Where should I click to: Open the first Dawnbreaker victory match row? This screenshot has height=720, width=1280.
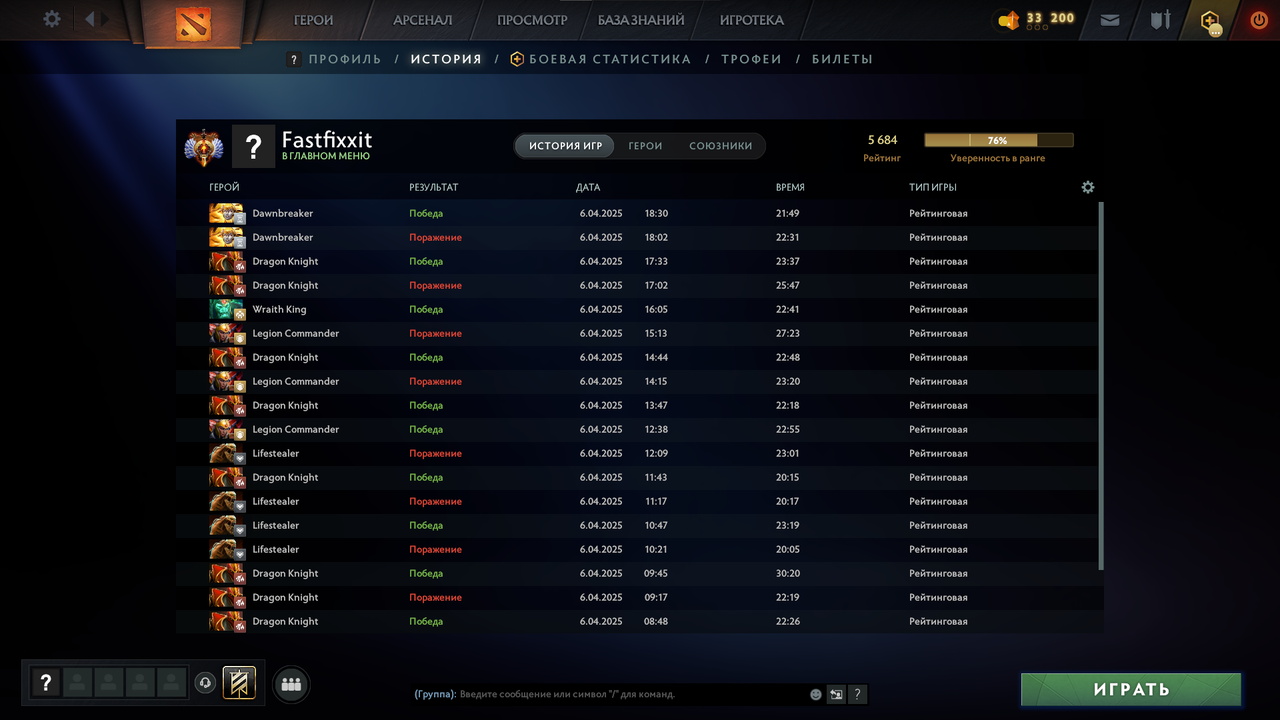(640, 213)
